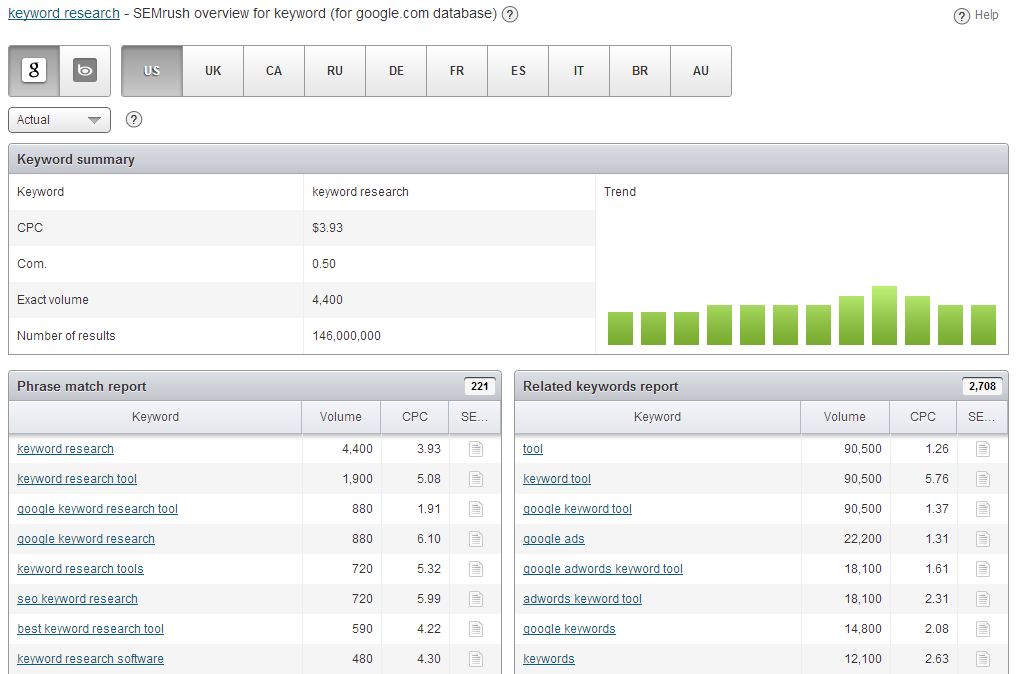Click the 221 count badge in Phrase match
This screenshot has width=1019, height=674.
(479, 387)
